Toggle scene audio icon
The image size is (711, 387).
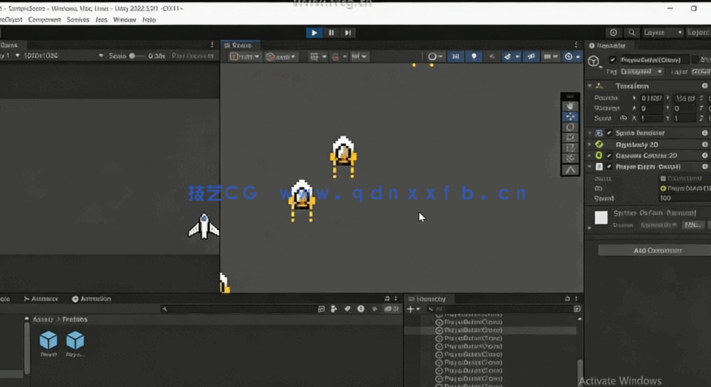492,56
